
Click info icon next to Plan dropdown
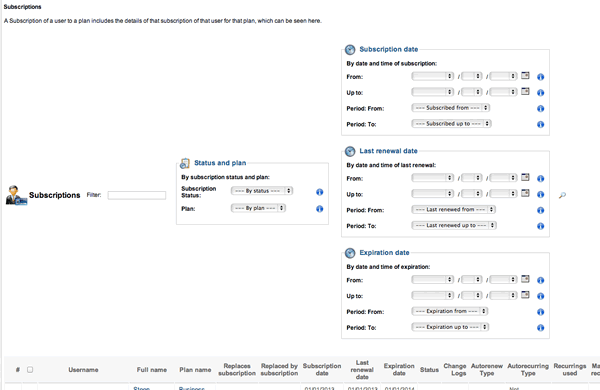tap(320, 209)
